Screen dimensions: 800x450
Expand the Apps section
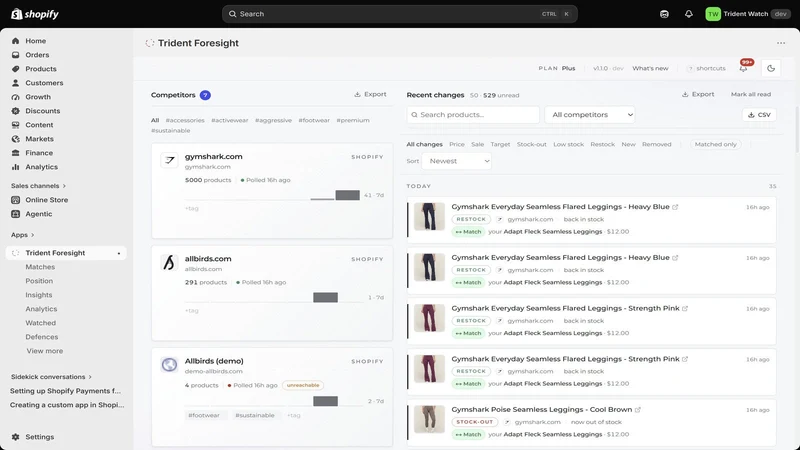[22, 235]
